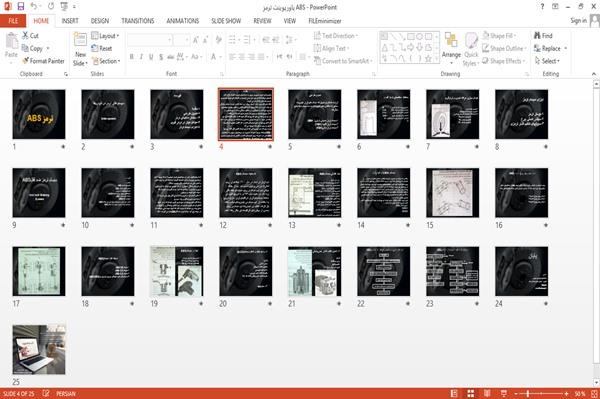Add a New Slide

coord(80,49)
